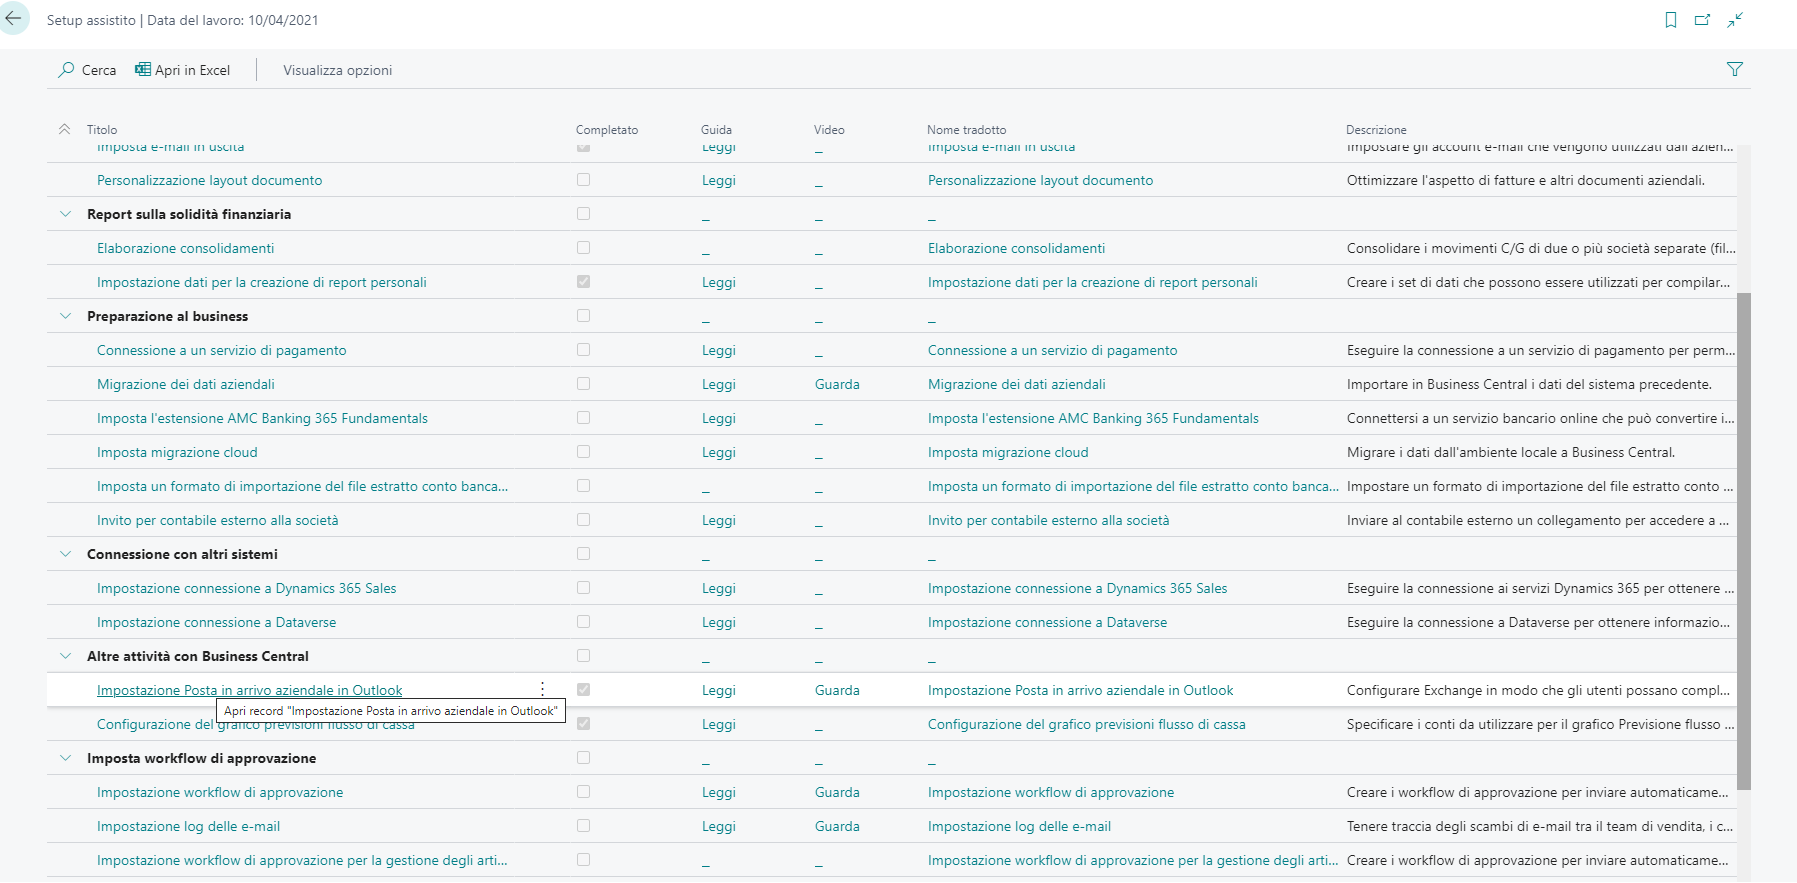Click Leggi for Connessione a un servizio di pagamento

coord(718,350)
